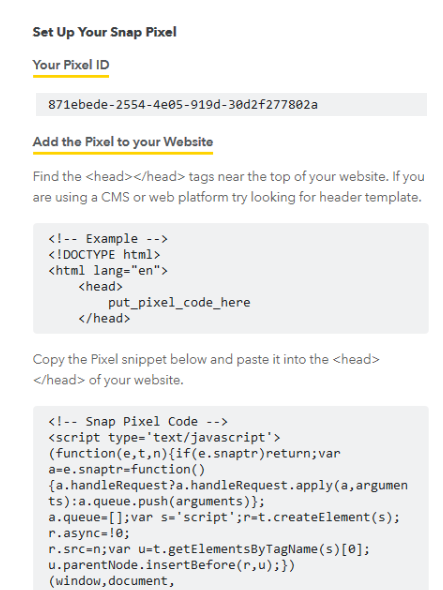Click the 'Set Up Your Snap Pixel' title
Screen dimensions: 443x590
105,32
